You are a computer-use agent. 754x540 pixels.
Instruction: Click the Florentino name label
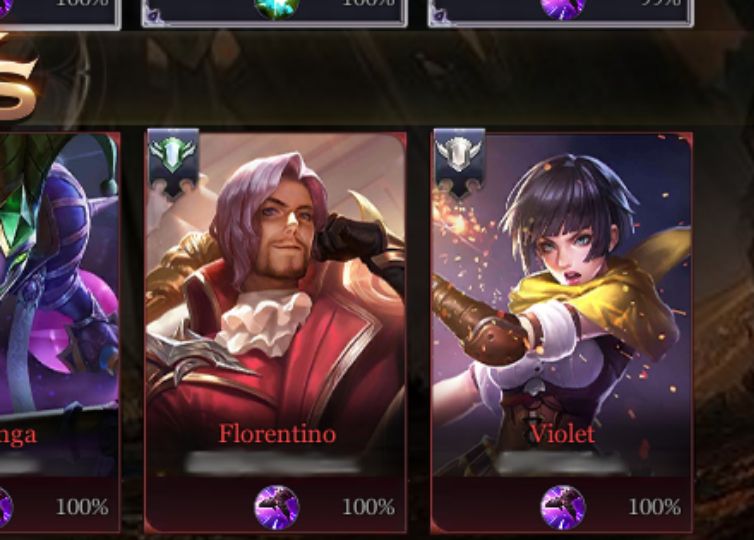coord(277,434)
